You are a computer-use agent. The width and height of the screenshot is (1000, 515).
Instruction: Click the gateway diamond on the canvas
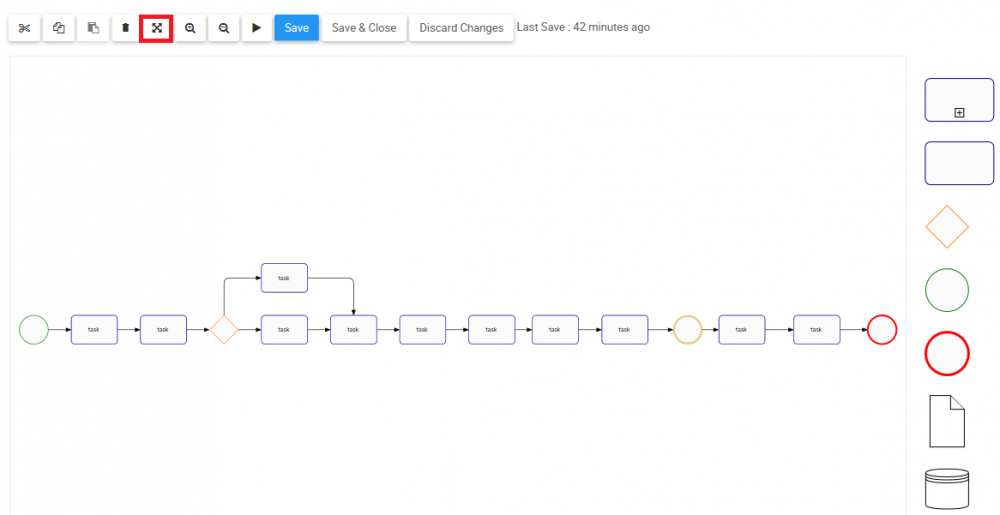click(x=223, y=329)
